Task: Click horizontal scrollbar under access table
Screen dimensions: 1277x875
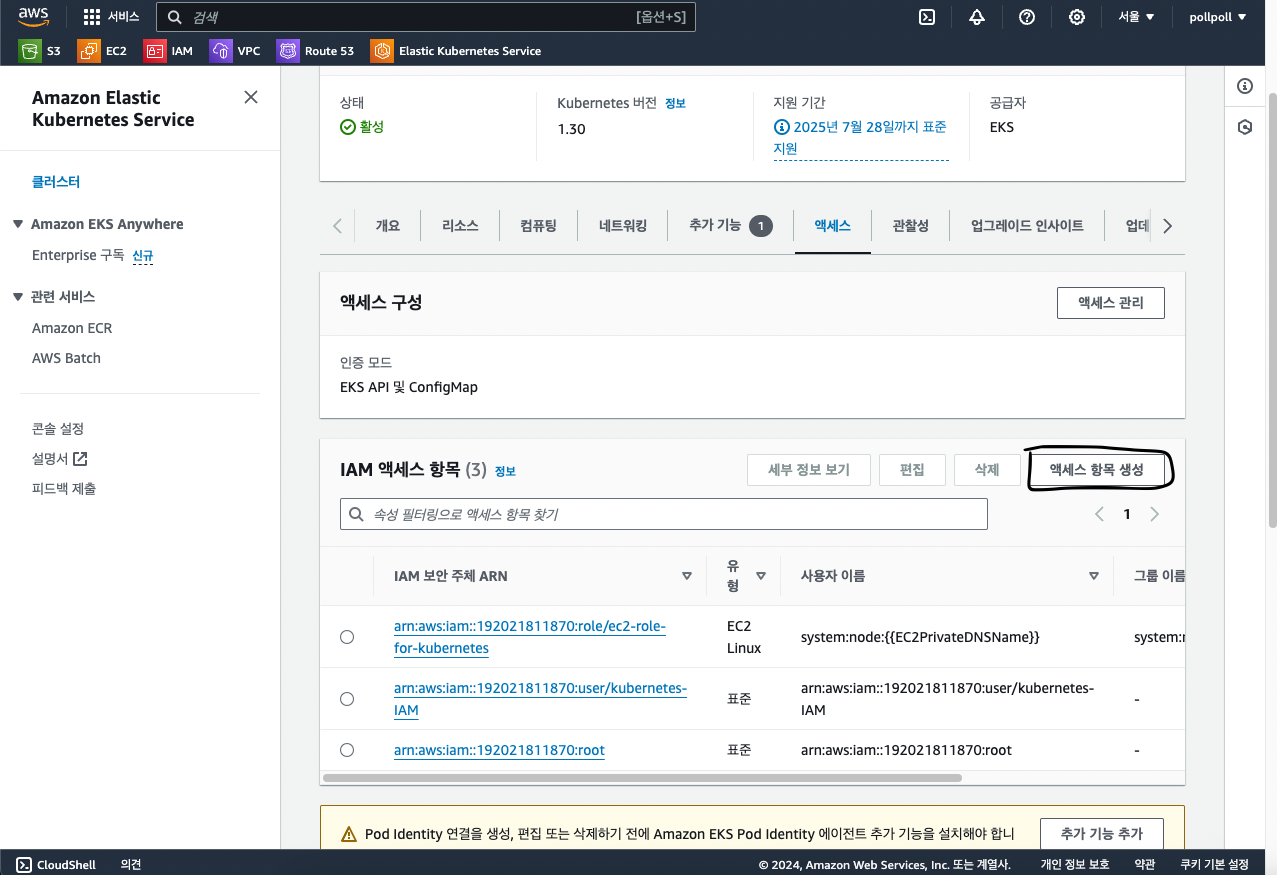Action: tap(642, 777)
